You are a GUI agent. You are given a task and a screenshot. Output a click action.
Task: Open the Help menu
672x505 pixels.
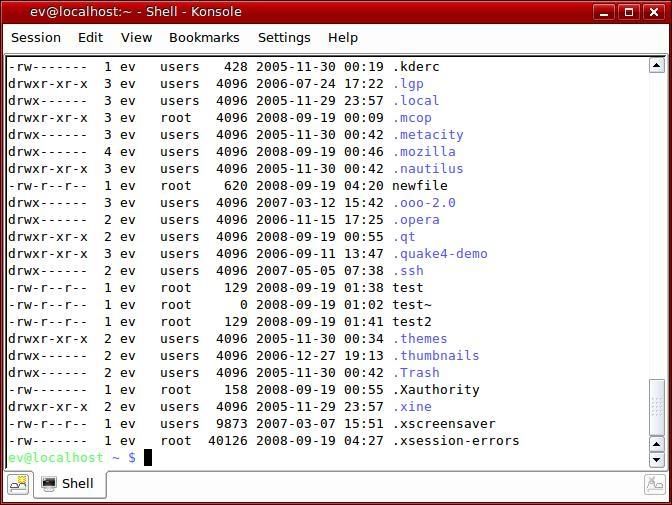coord(343,38)
